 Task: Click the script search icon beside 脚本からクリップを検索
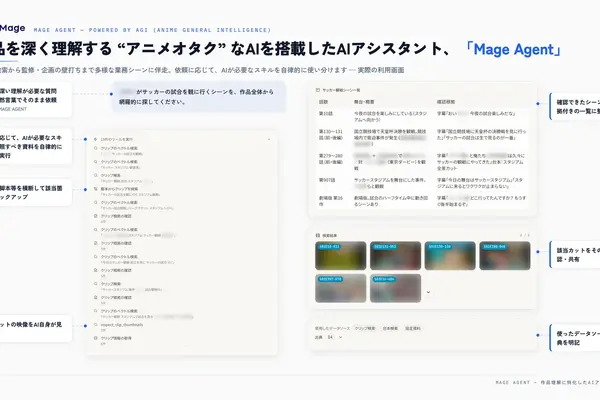[x=96, y=189]
